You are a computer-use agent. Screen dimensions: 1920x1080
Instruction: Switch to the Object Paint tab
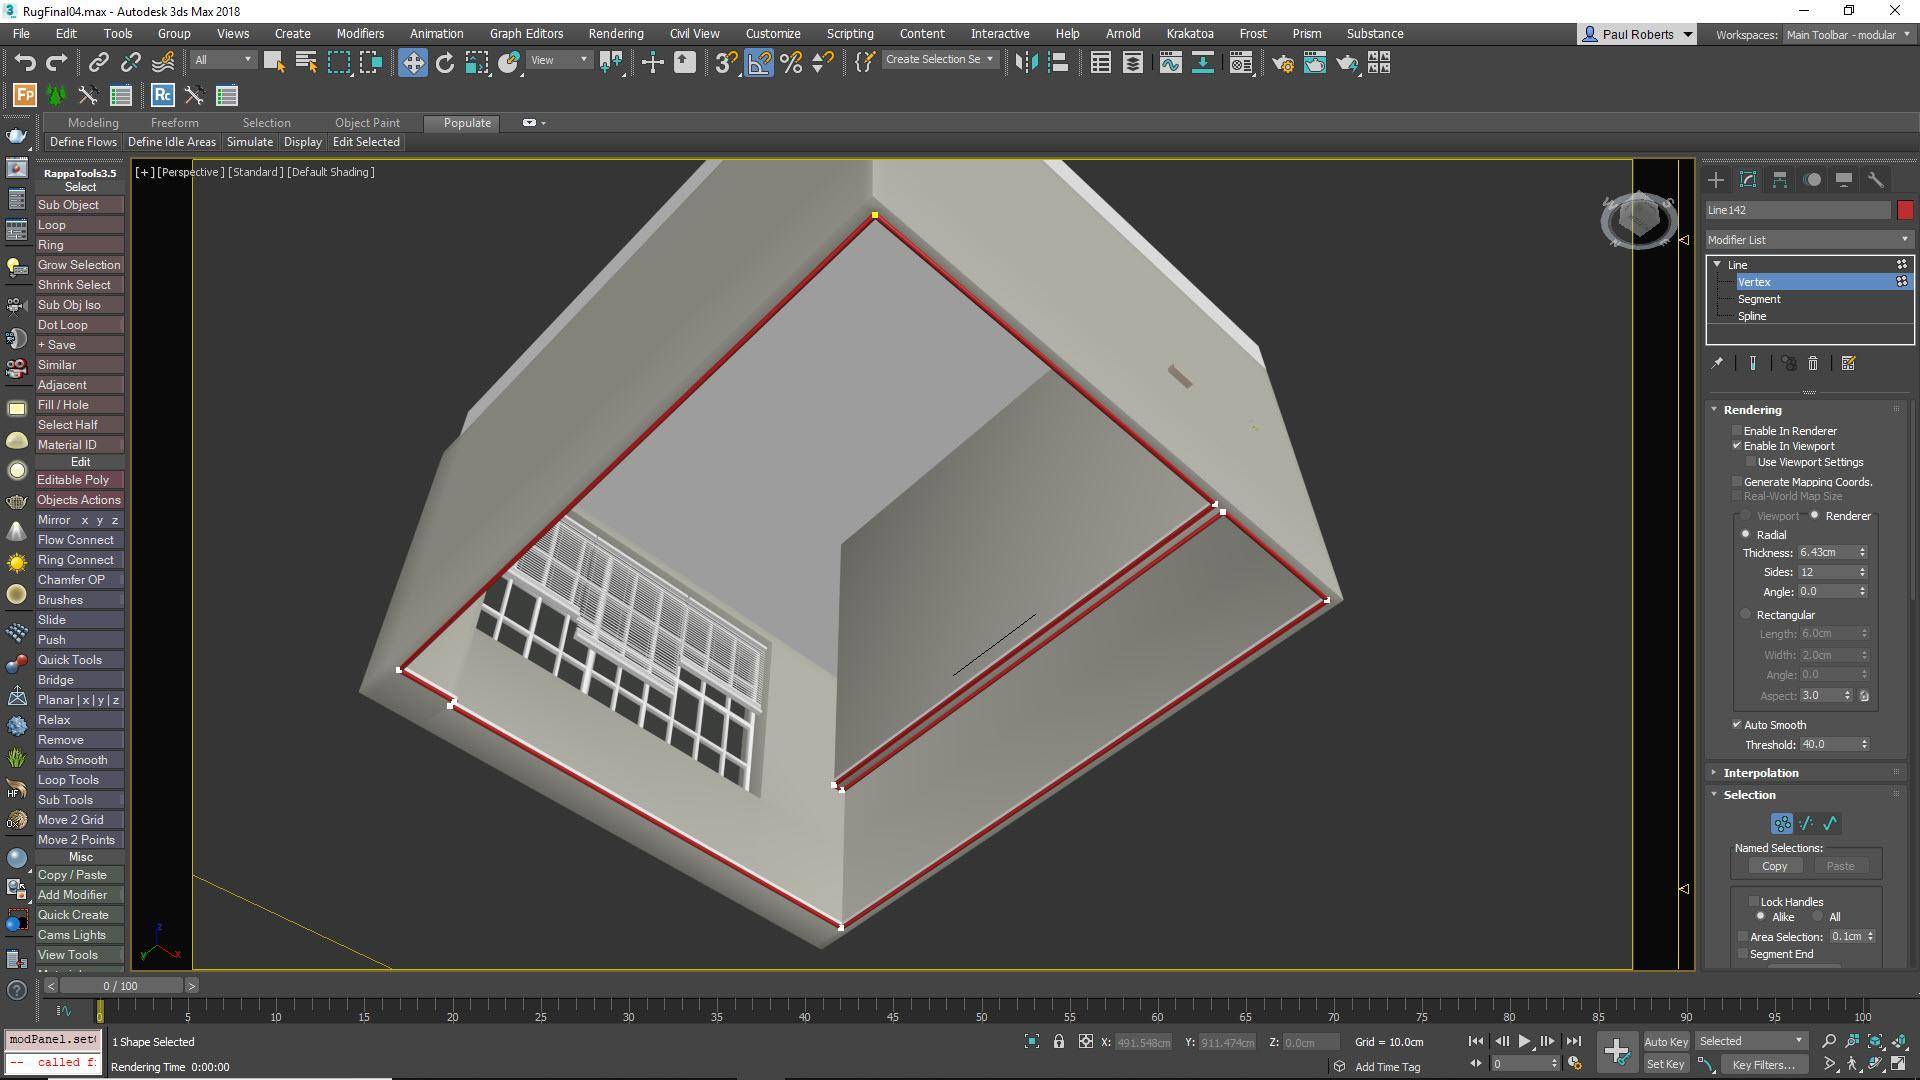367,123
